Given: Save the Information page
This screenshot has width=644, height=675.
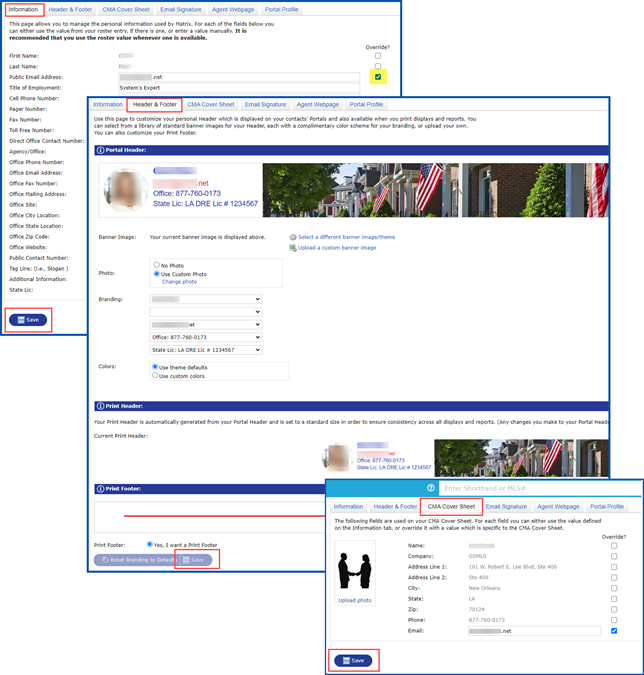Looking at the screenshot, I should 28,320.
